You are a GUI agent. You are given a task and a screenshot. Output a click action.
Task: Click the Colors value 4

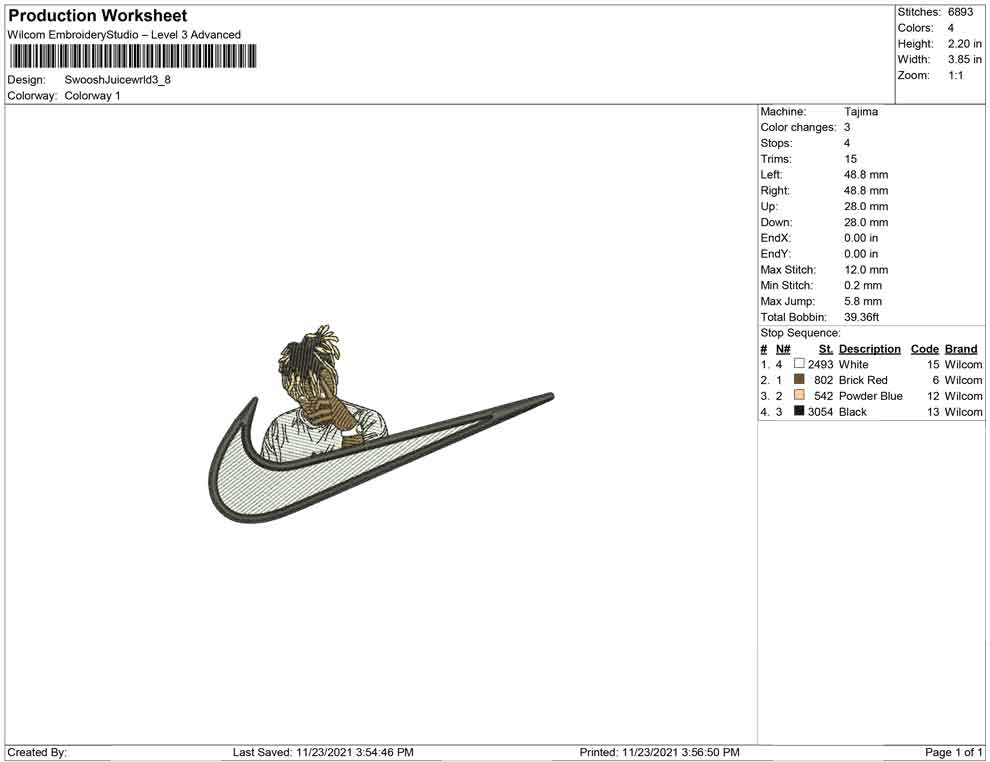[951, 28]
